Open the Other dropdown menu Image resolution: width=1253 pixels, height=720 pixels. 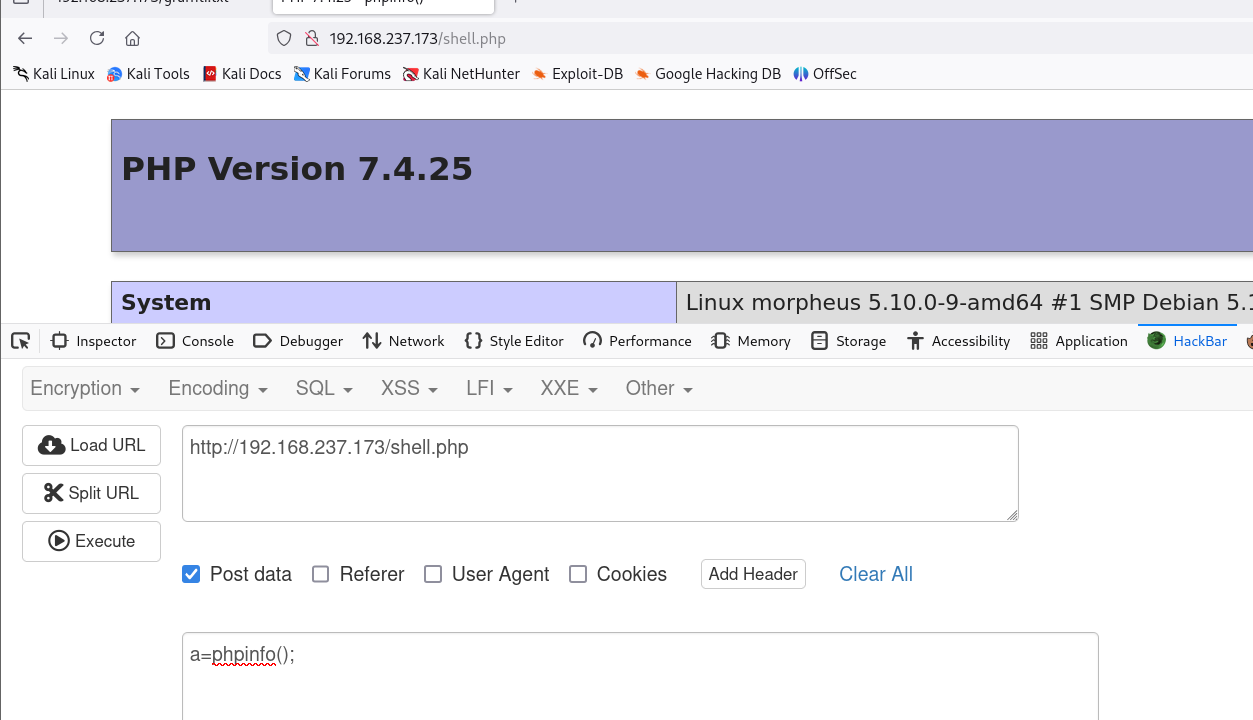click(659, 388)
